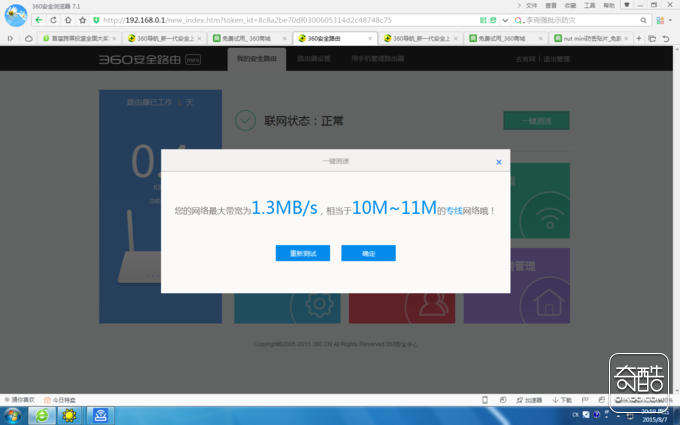Viewport: 680px width, 425px height.
Task: Click the cloud icon beside the tab strip
Action: [29, 39]
